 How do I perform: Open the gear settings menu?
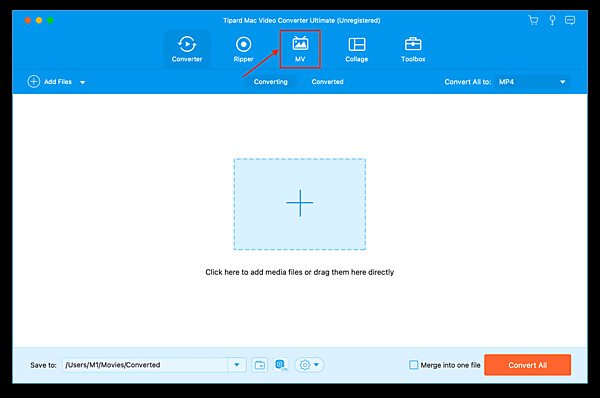click(x=309, y=365)
